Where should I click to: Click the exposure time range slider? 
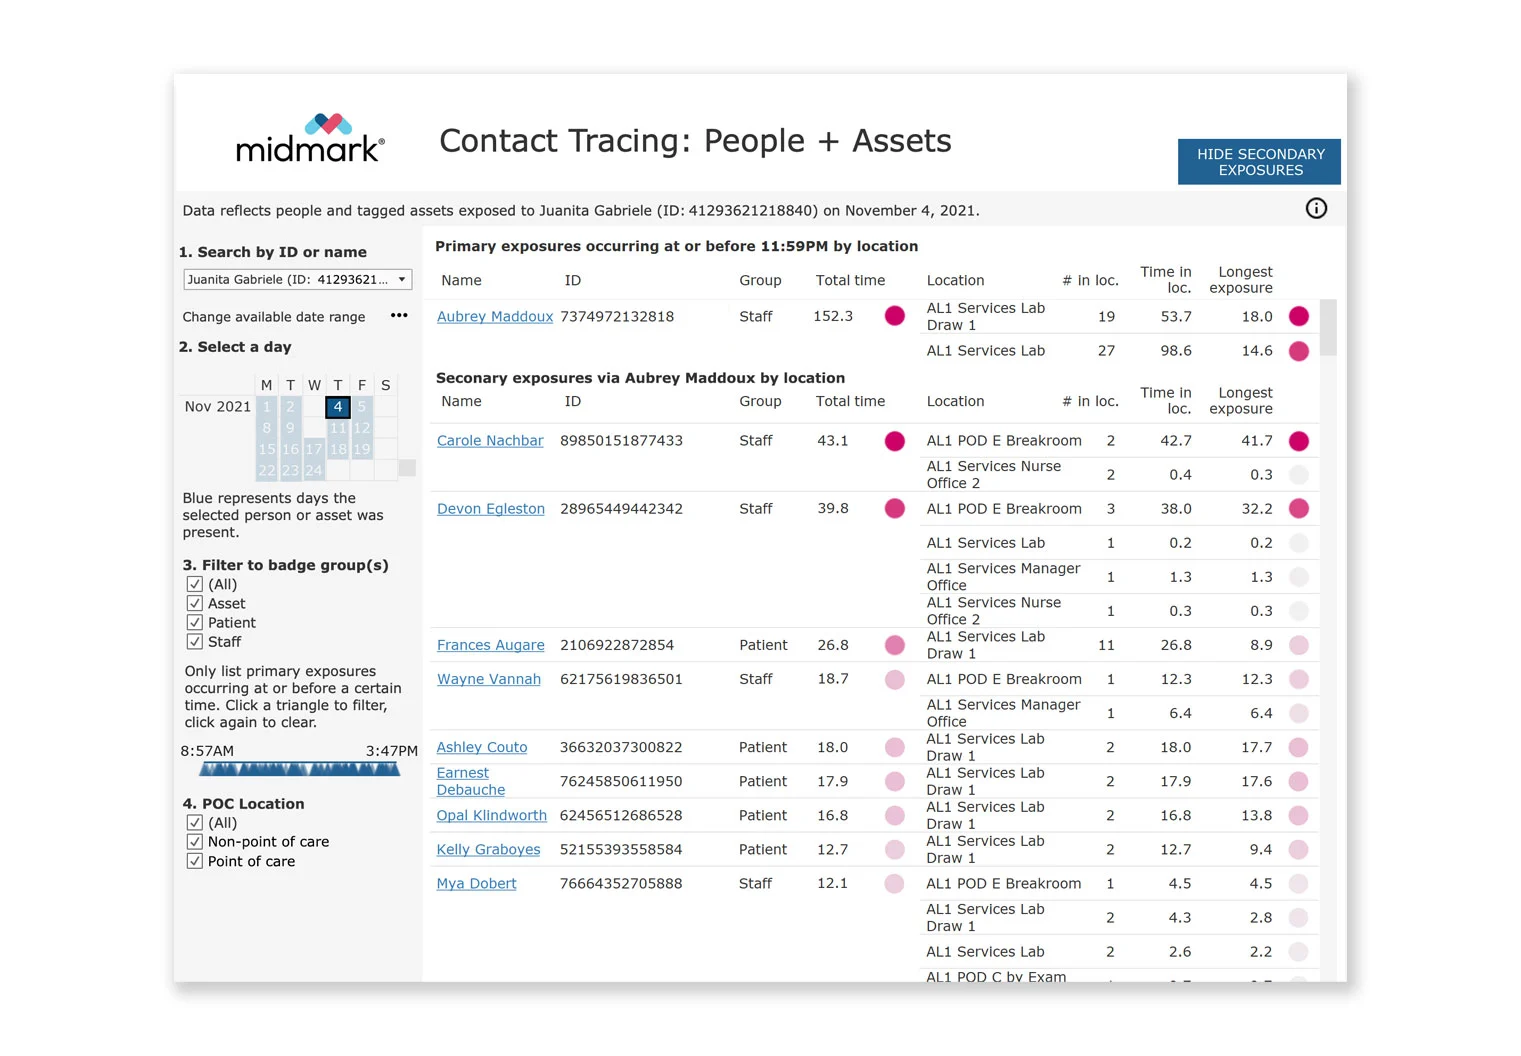click(x=298, y=768)
